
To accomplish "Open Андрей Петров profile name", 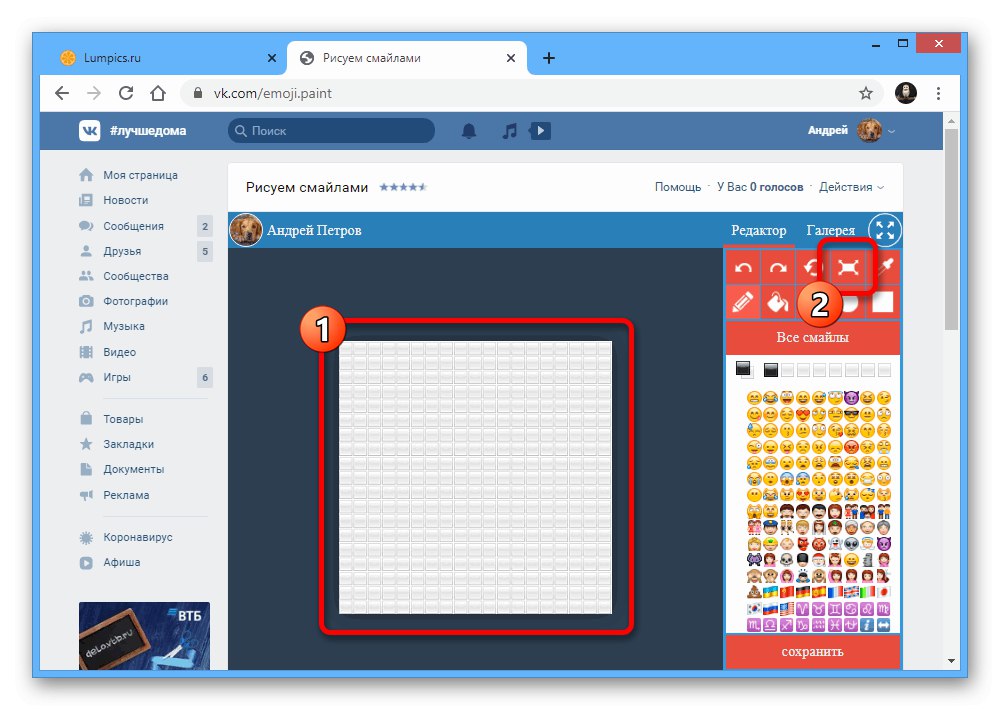I will click(x=314, y=230).
